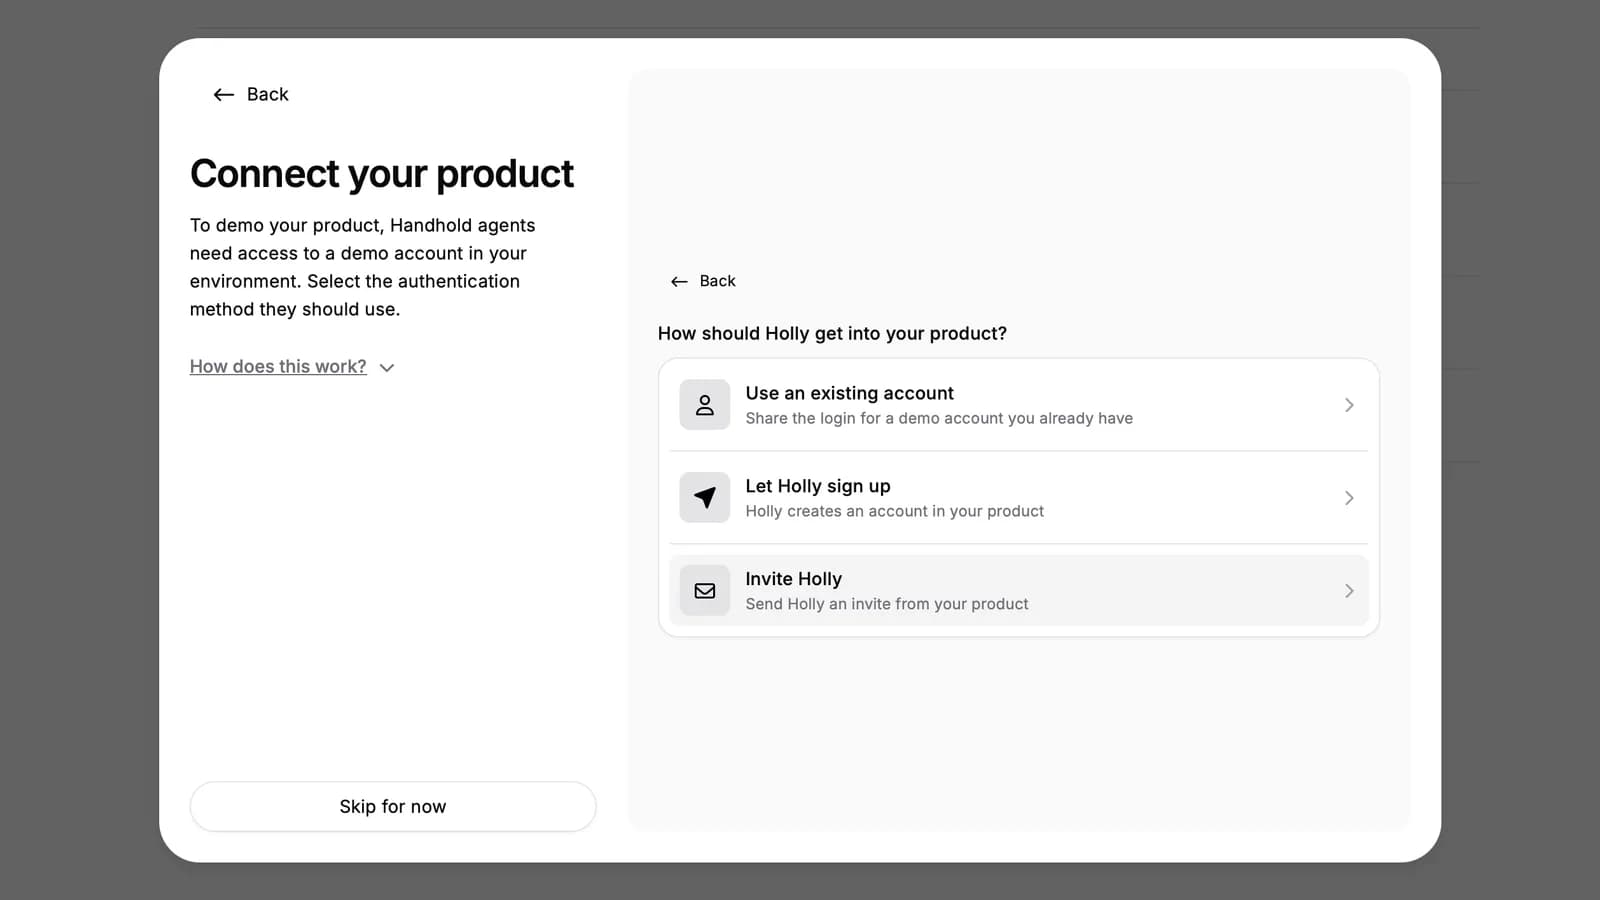Click 'Holly creates an account in your product' text
1600x900 pixels.
coord(894,511)
